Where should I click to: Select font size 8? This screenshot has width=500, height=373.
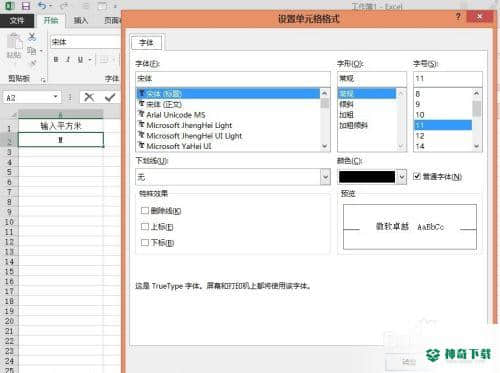point(443,94)
